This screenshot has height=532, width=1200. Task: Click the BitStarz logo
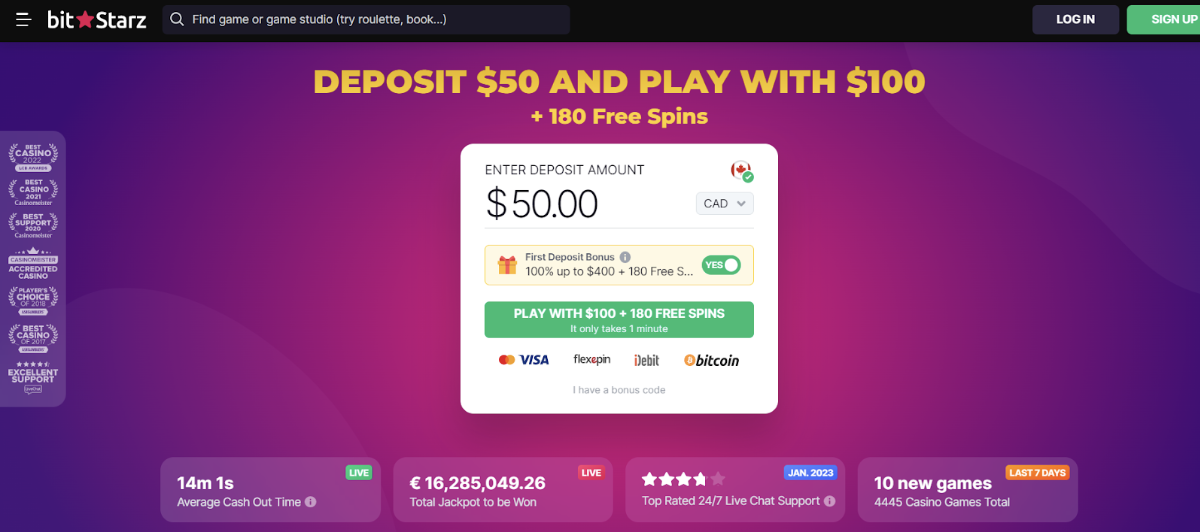(x=97, y=19)
